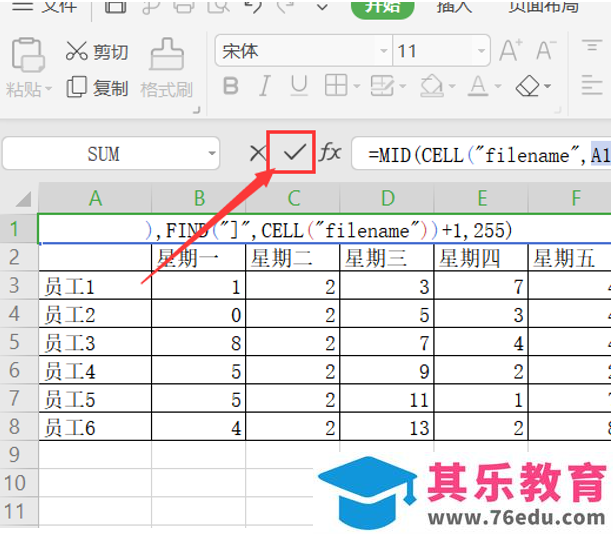Viewport: 613px width, 534px height.
Task: Click the top align icon
Action: [x=591, y=46]
